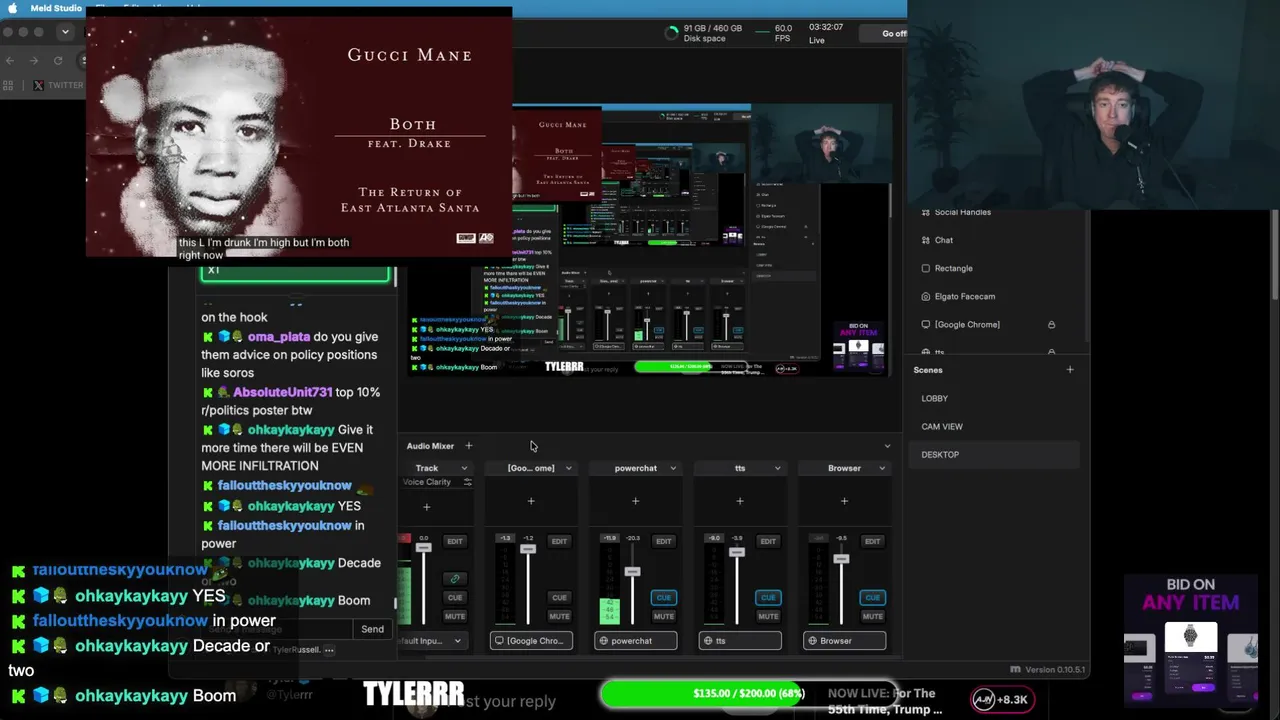Click EDIT on the powerchat channel
The width and height of the screenshot is (1280, 720).
coord(664,541)
